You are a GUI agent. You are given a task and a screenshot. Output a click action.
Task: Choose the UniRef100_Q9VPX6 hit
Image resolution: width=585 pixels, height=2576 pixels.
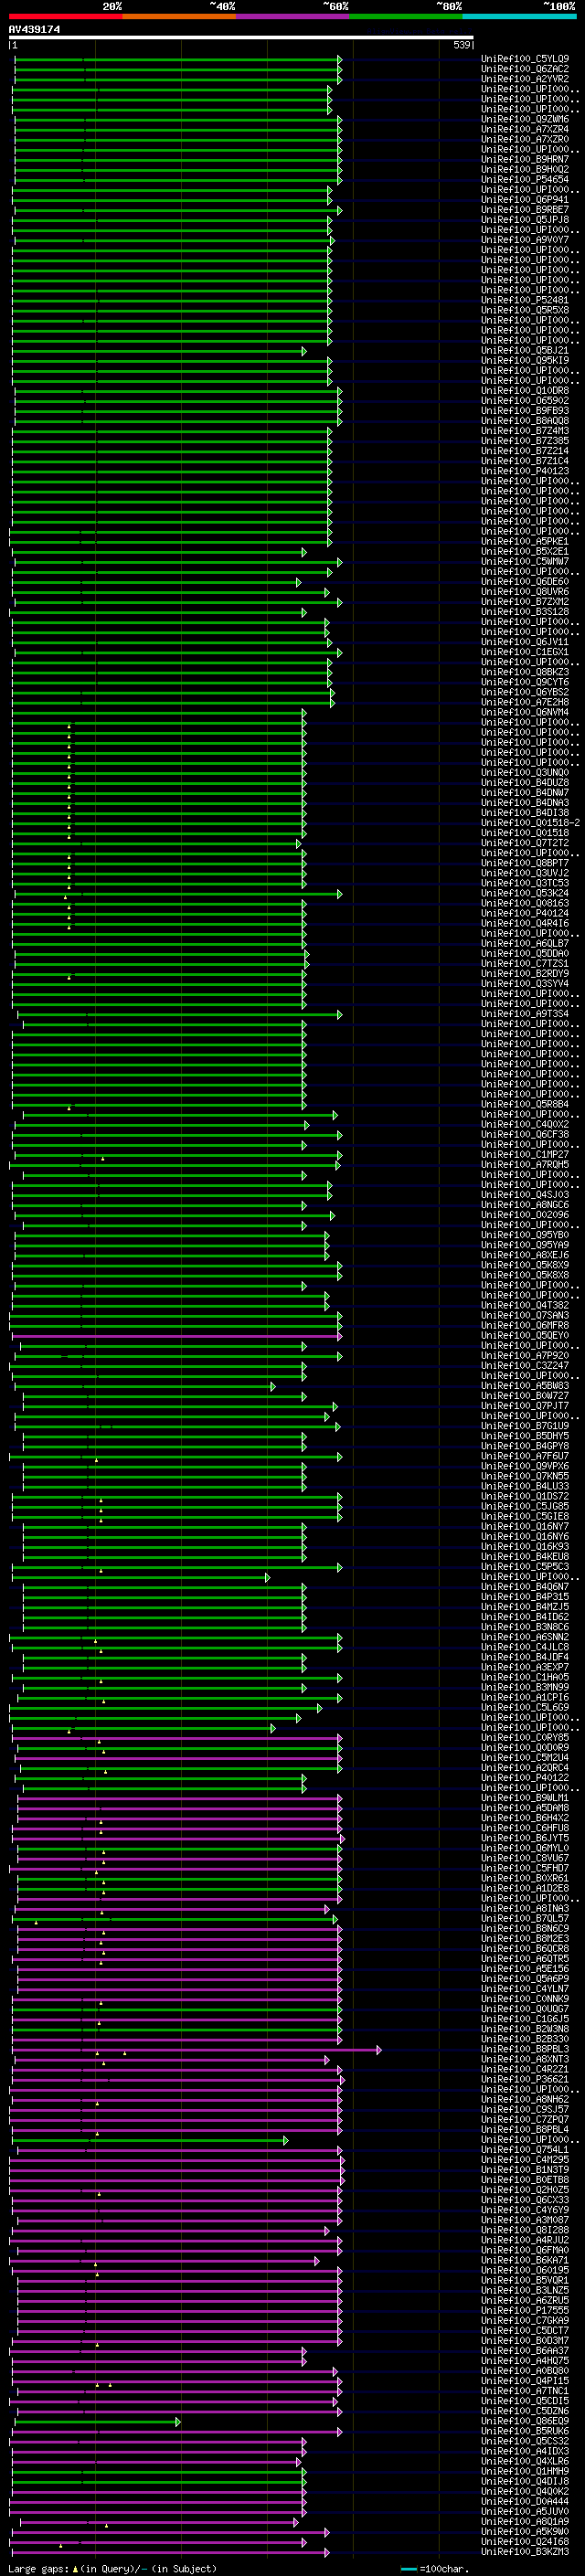click(x=524, y=1466)
